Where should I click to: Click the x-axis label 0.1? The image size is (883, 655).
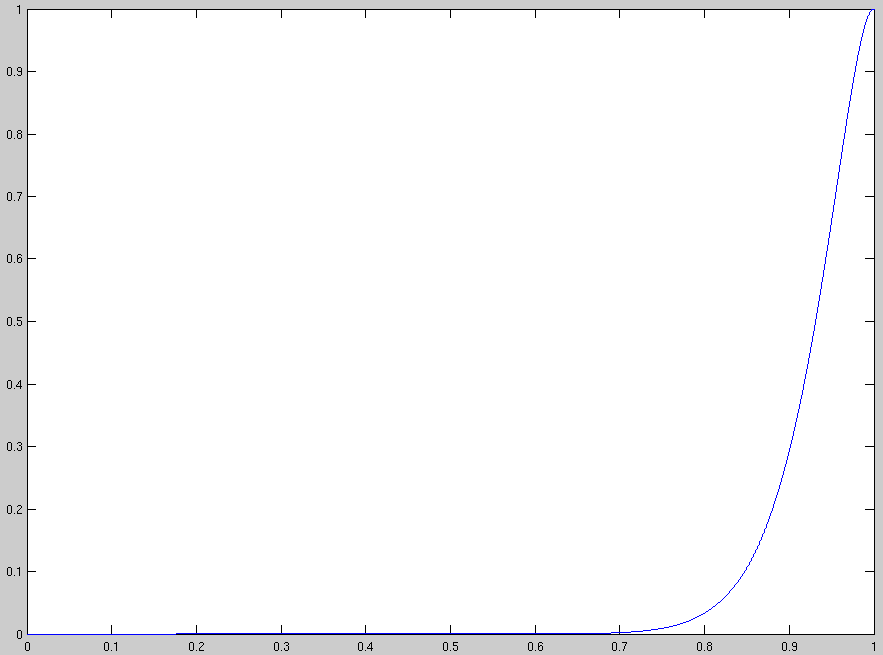[x=112, y=647]
